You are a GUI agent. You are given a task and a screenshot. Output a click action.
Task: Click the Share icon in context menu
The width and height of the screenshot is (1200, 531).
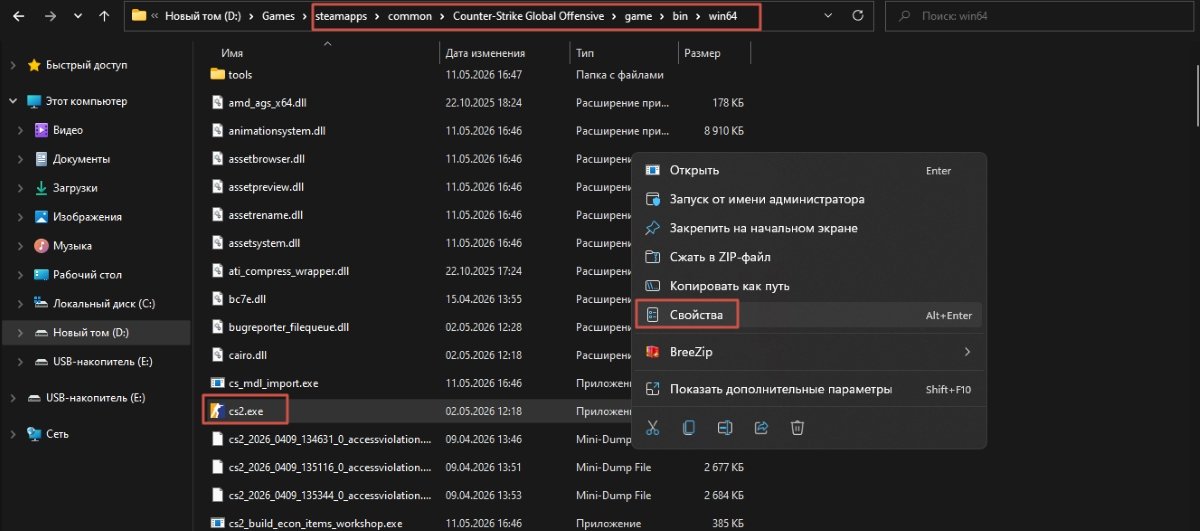(761, 427)
